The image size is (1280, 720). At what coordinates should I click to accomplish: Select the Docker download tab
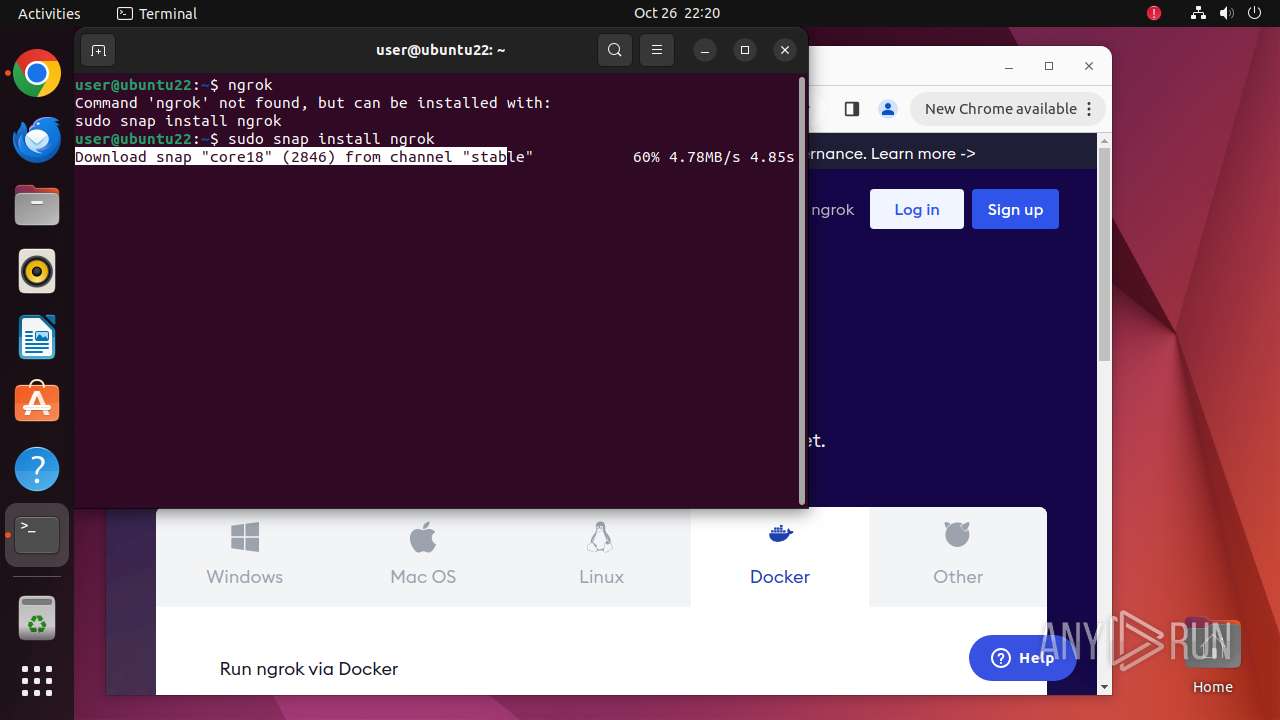click(x=780, y=556)
